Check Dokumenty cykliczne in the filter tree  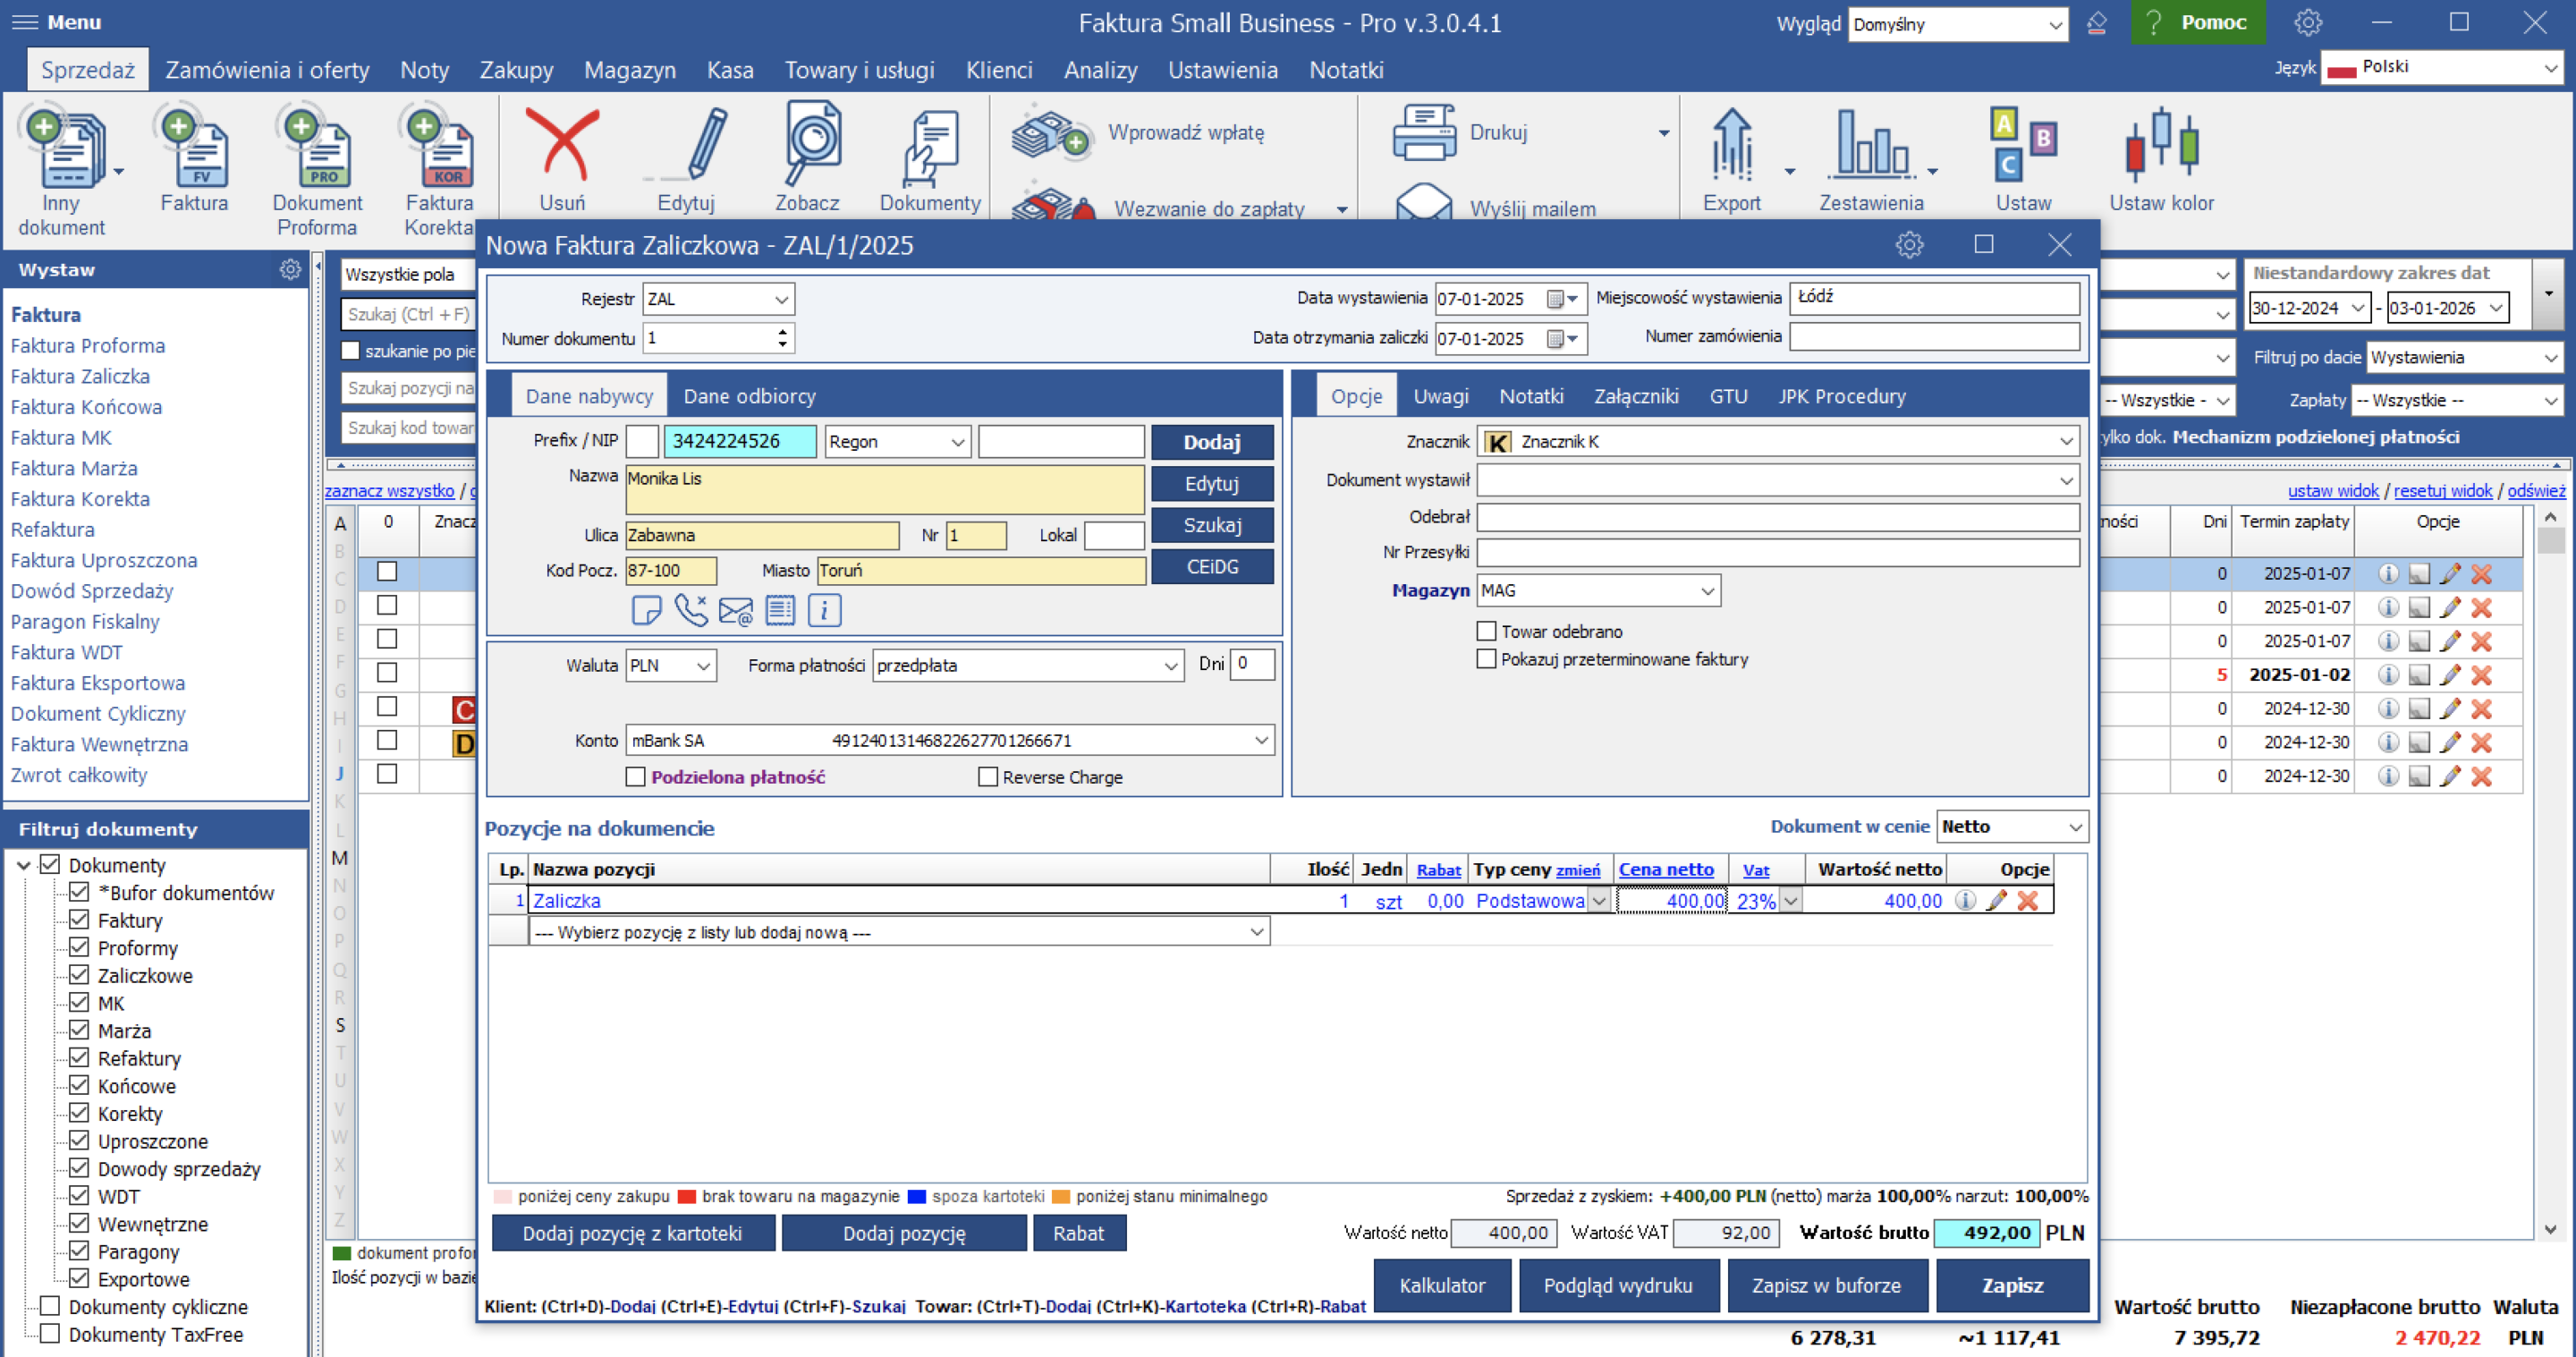(50, 1305)
